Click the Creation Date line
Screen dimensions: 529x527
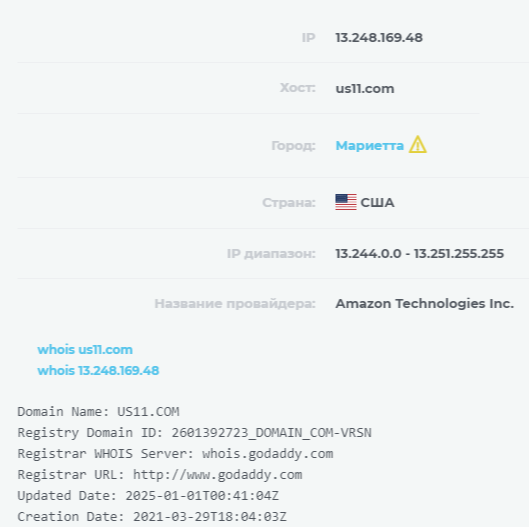point(152,517)
